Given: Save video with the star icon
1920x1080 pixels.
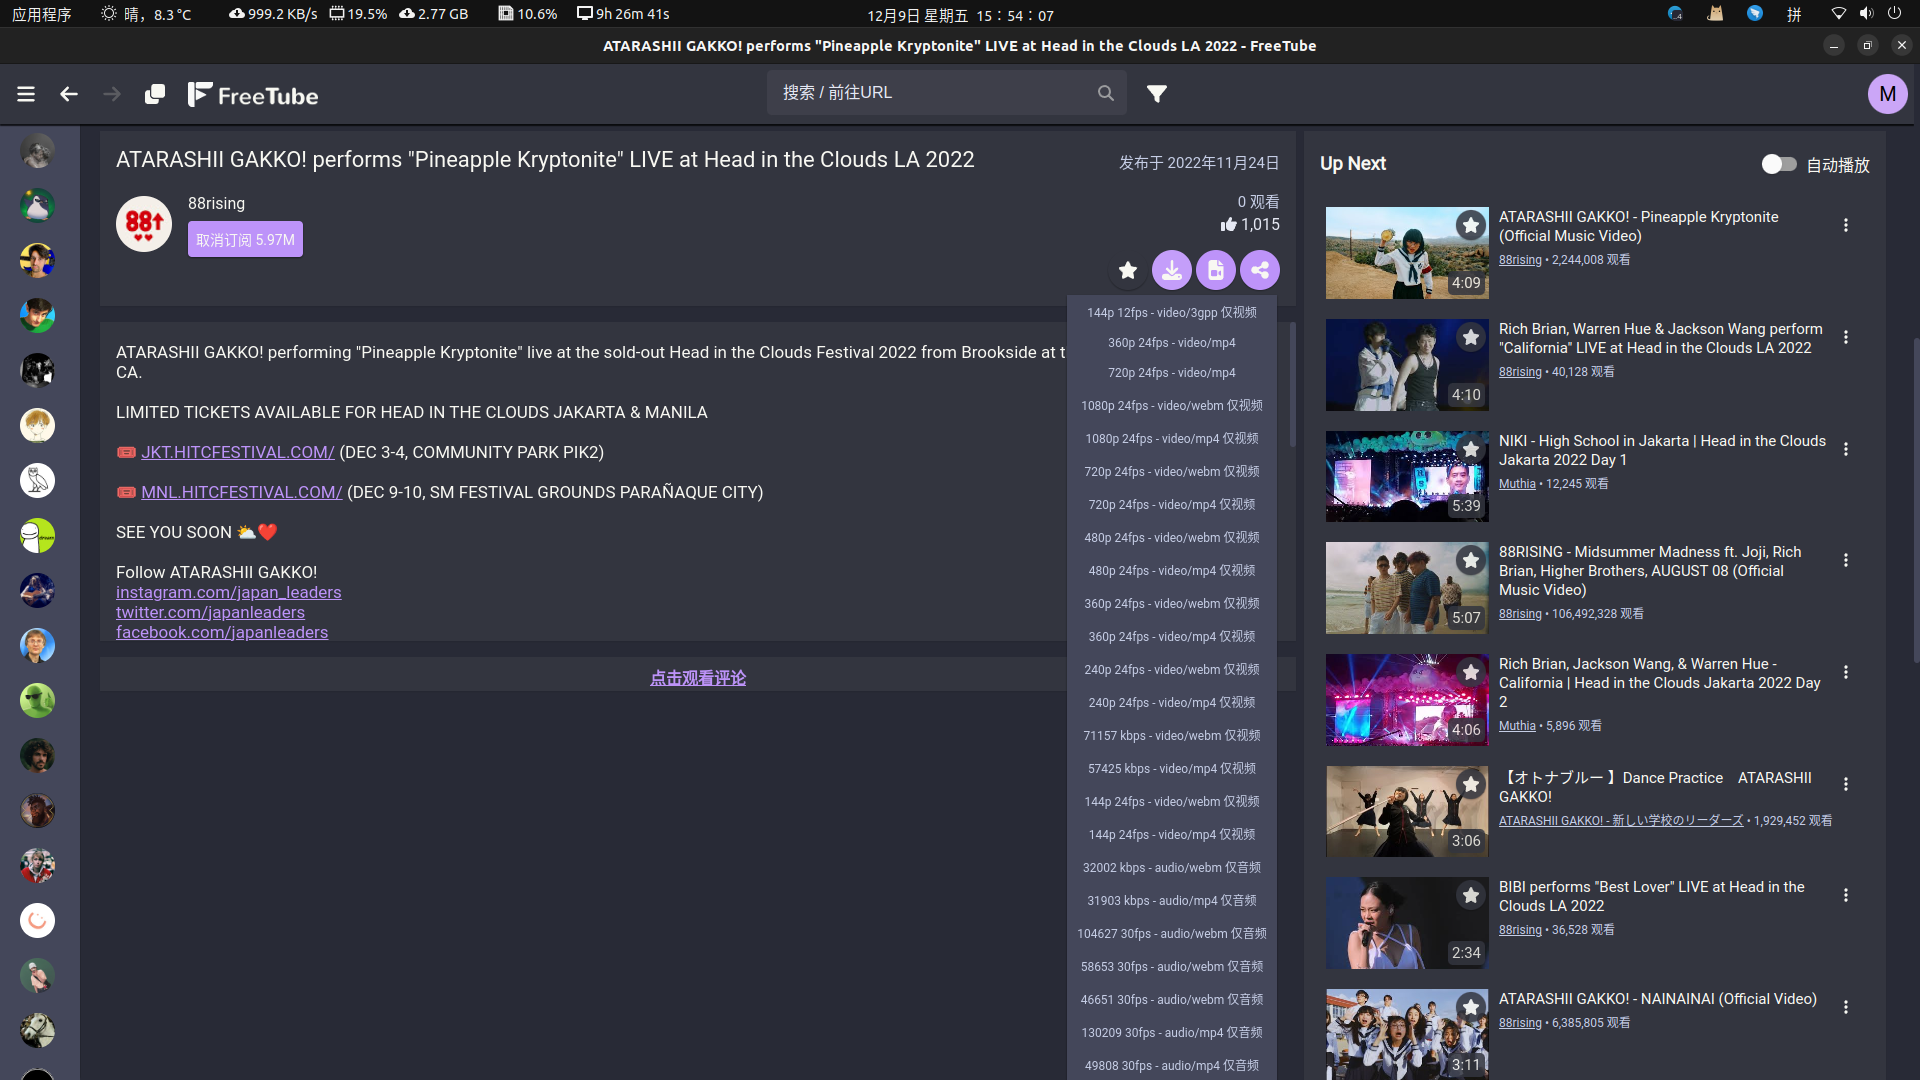Looking at the screenshot, I should [1128, 270].
